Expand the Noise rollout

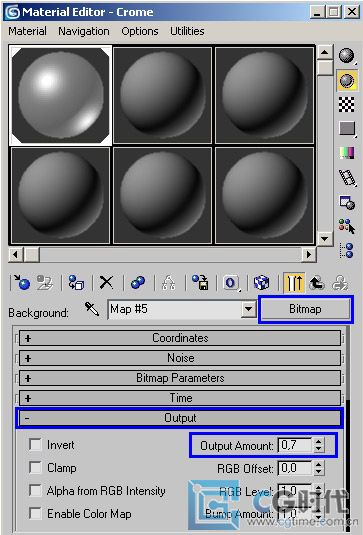pos(180,358)
